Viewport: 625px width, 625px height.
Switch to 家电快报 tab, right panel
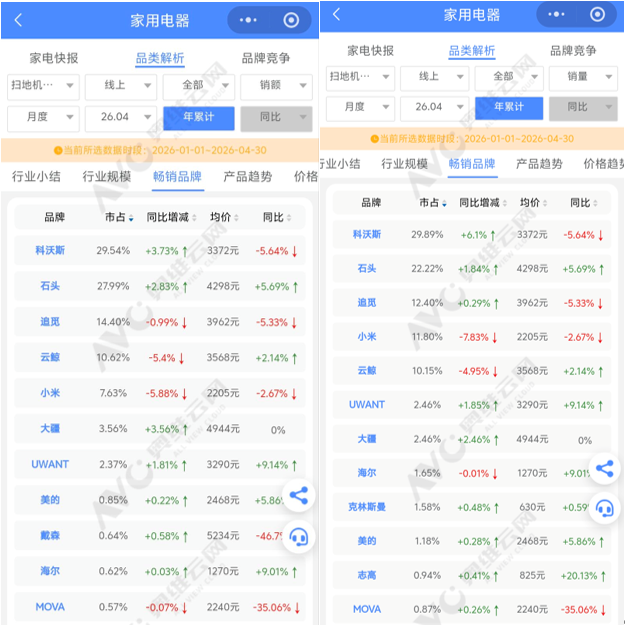[x=370, y=51]
